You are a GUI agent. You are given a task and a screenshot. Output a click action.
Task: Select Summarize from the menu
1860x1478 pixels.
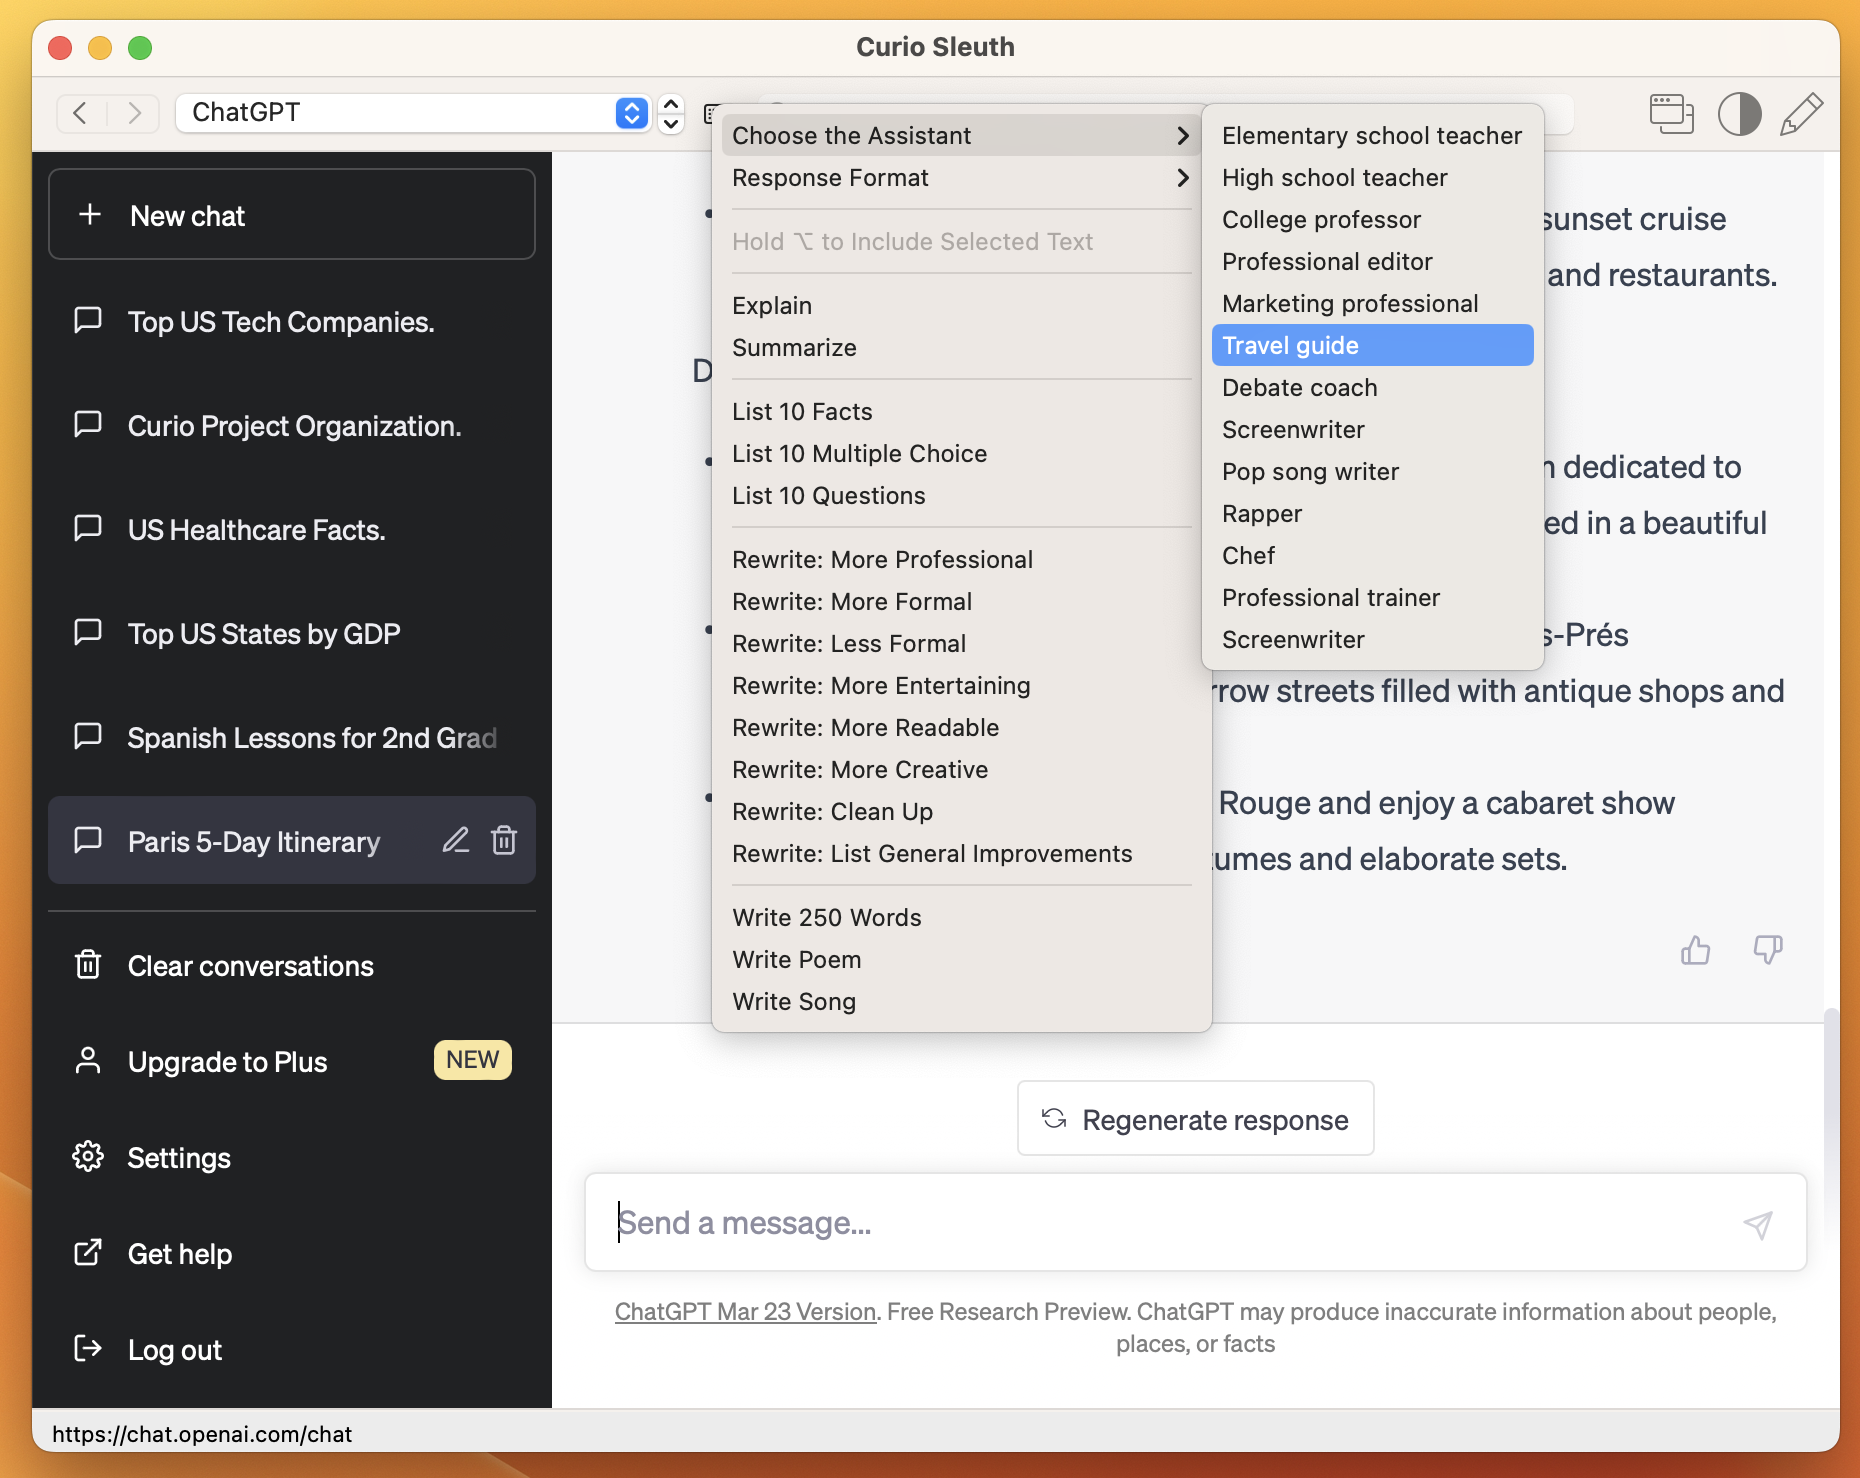pyautogui.click(x=961, y=347)
